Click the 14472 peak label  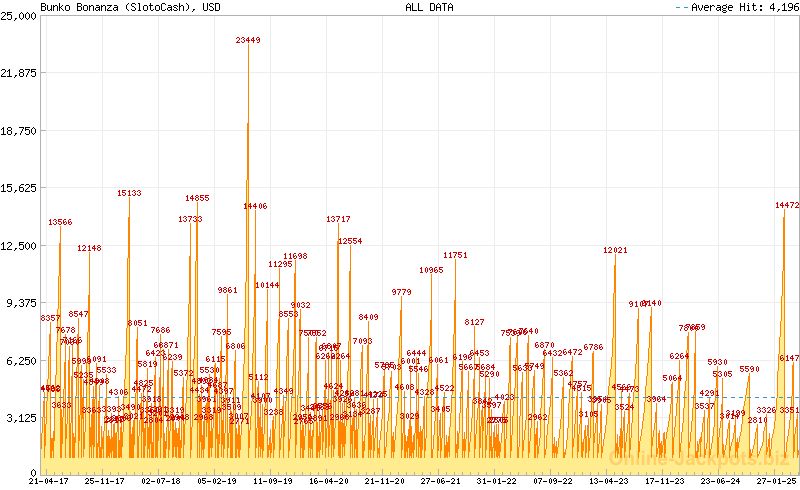(x=787, y=205)
